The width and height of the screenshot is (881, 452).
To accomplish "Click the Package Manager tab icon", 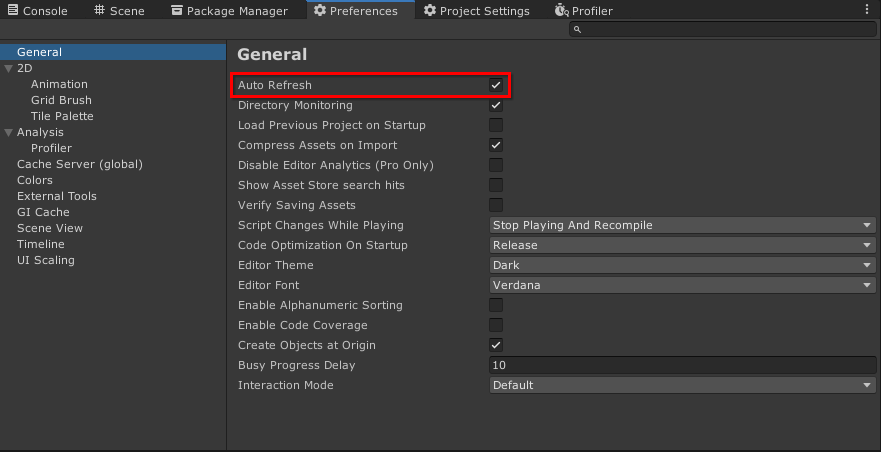I will click(x=177, y=10).
